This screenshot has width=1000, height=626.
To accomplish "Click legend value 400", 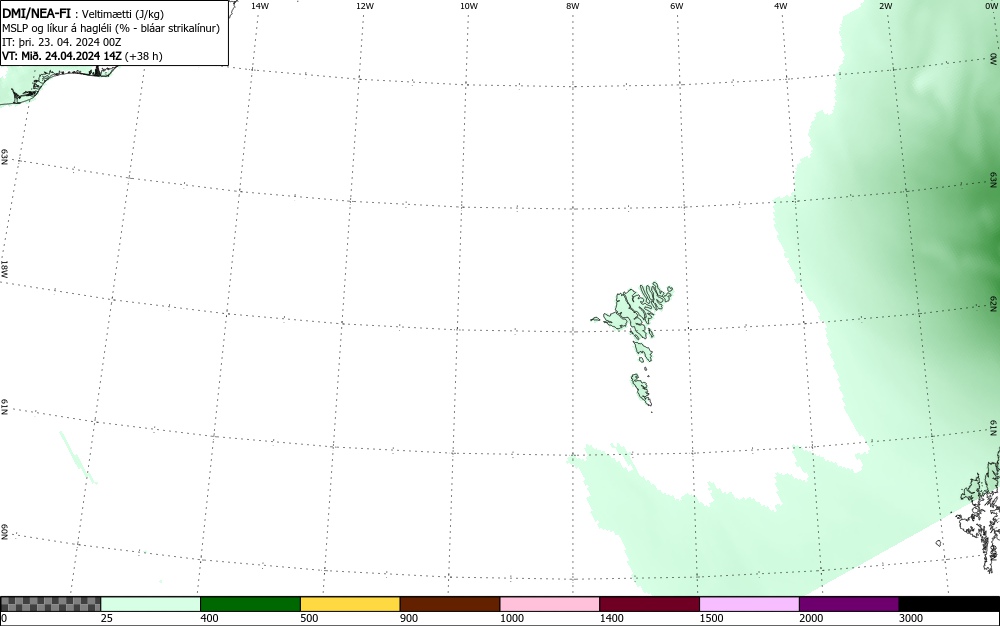I will [x=209, y=618].
